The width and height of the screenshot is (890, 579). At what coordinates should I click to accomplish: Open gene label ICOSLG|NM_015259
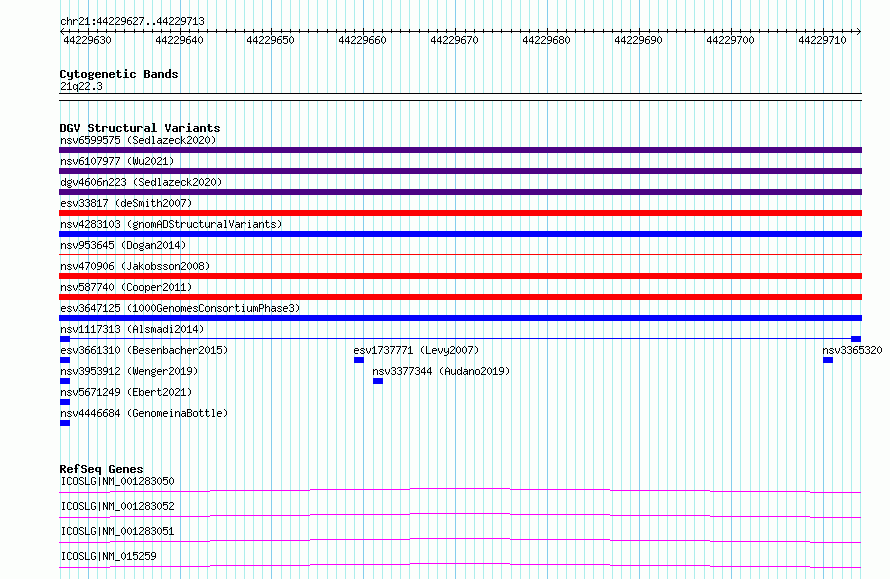(108, 556)
